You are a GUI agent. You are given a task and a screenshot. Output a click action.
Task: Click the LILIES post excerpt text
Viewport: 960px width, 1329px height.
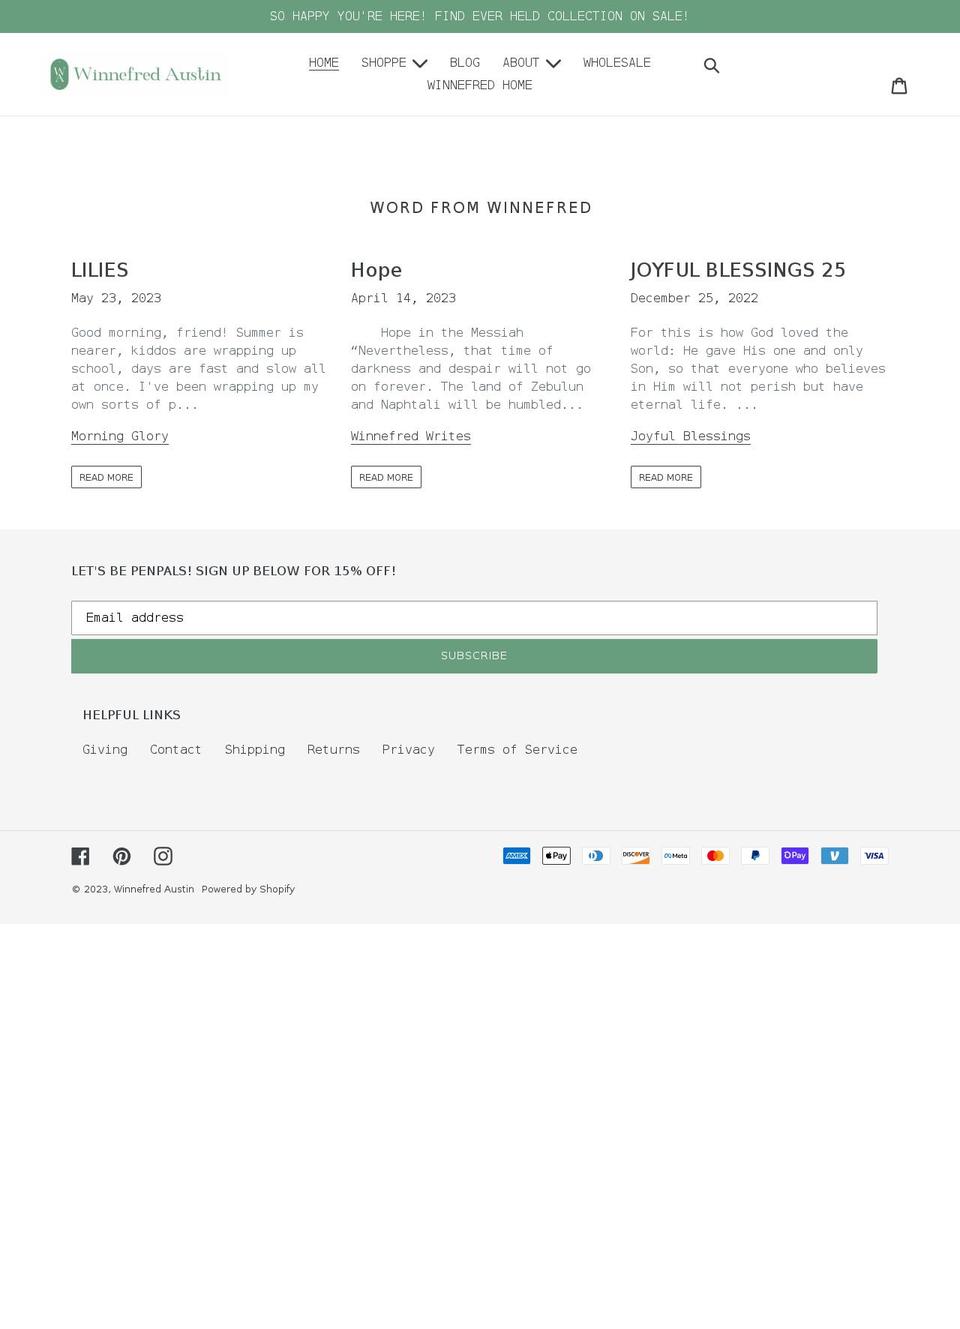(198, 369)
